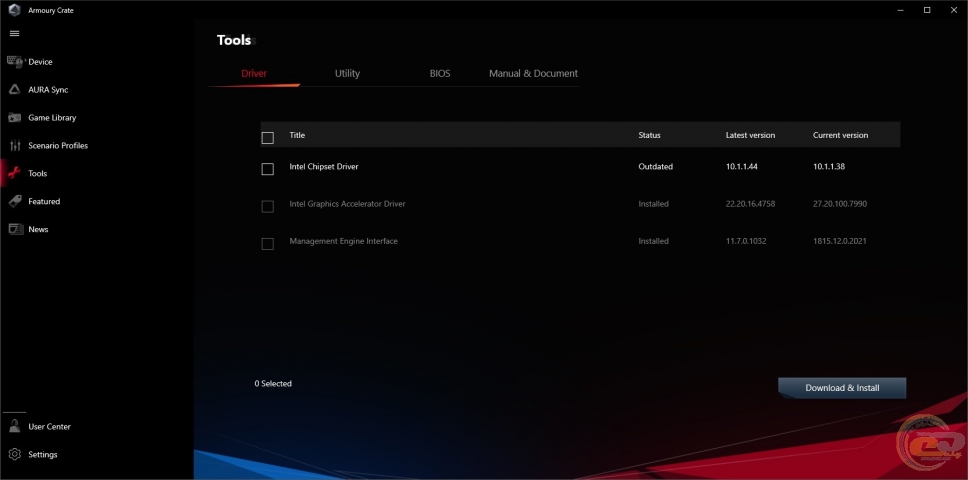Viewport: 968px width, 480px height.
Task: Click the Scenario Profiles sliders icon
Action: point(15,146)
